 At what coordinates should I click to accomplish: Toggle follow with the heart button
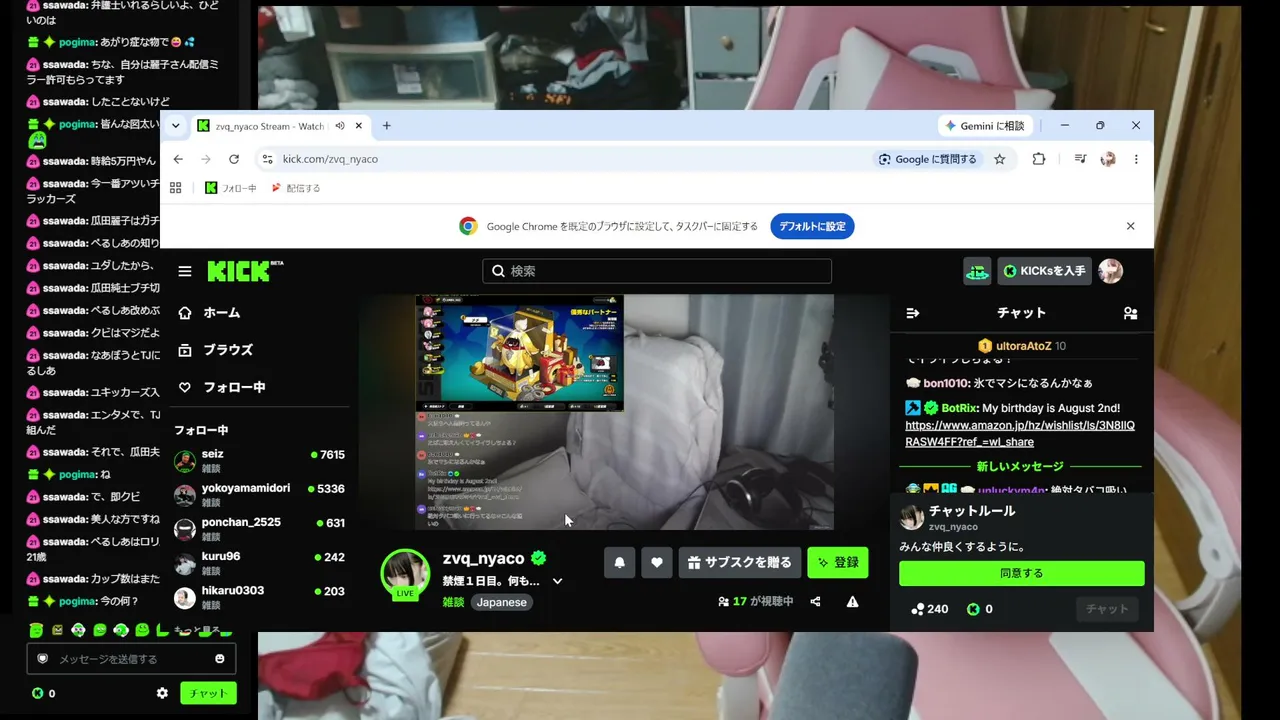pos(657,562)
